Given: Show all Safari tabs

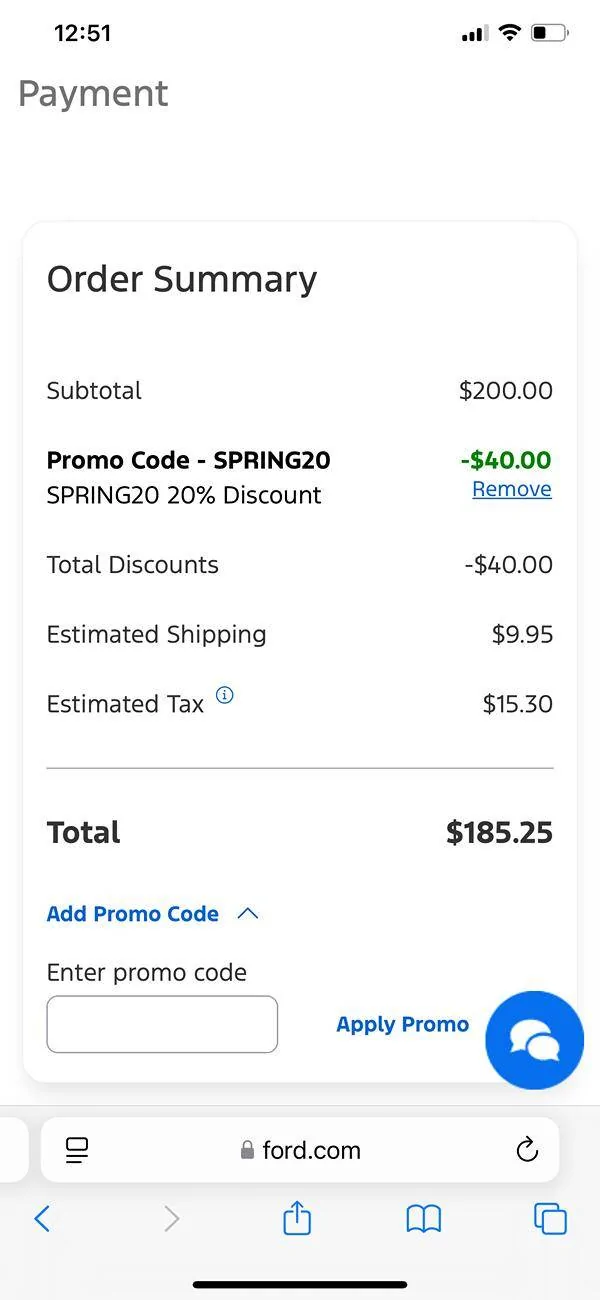Looking at the screenshot, I should coord(550,1218).
